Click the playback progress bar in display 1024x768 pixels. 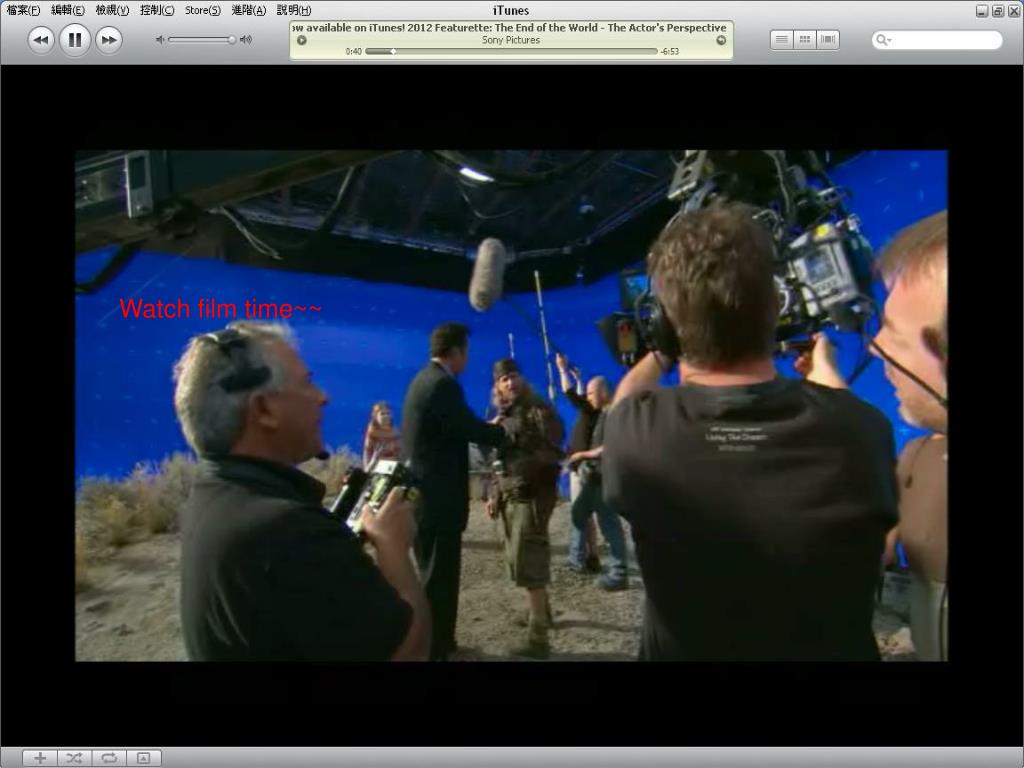[511, 51]
